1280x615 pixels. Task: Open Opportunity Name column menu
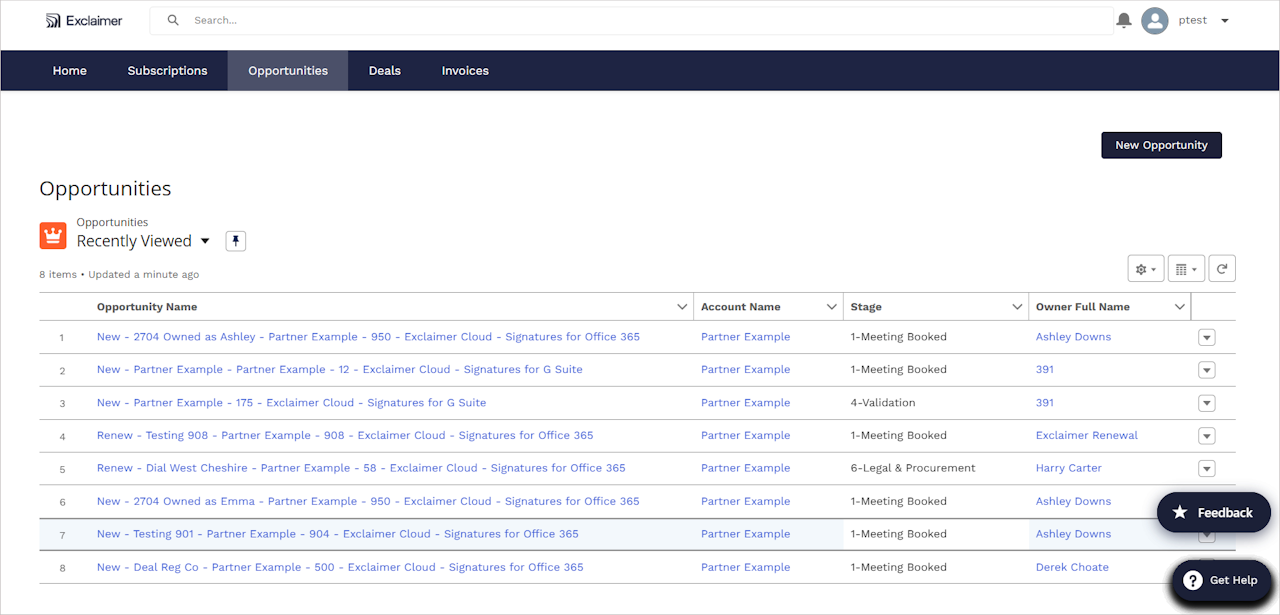(x=682, y=307)
